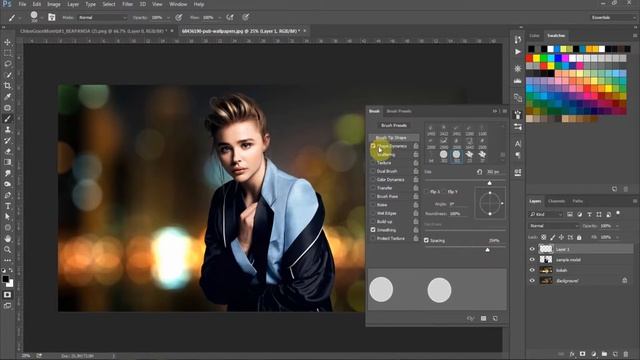The width and height of the screenshot is (640, 360).
Task: Click the Scattering option
Action: click(x=386, y=155)
